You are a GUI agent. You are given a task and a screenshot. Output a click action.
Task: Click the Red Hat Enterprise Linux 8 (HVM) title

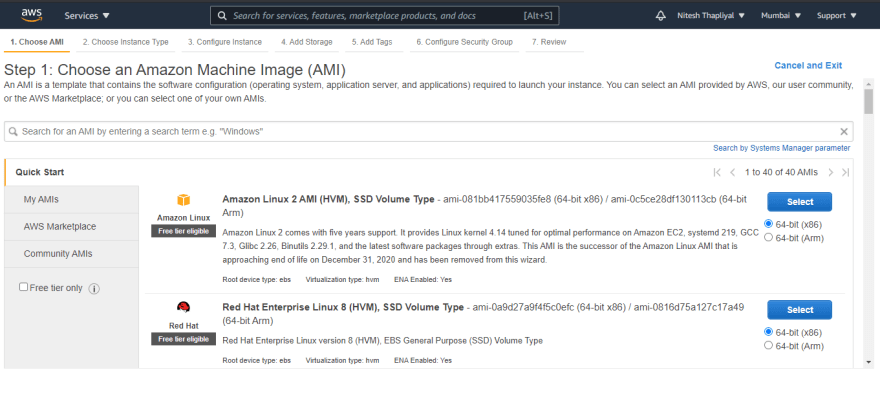tap(343, 307)
